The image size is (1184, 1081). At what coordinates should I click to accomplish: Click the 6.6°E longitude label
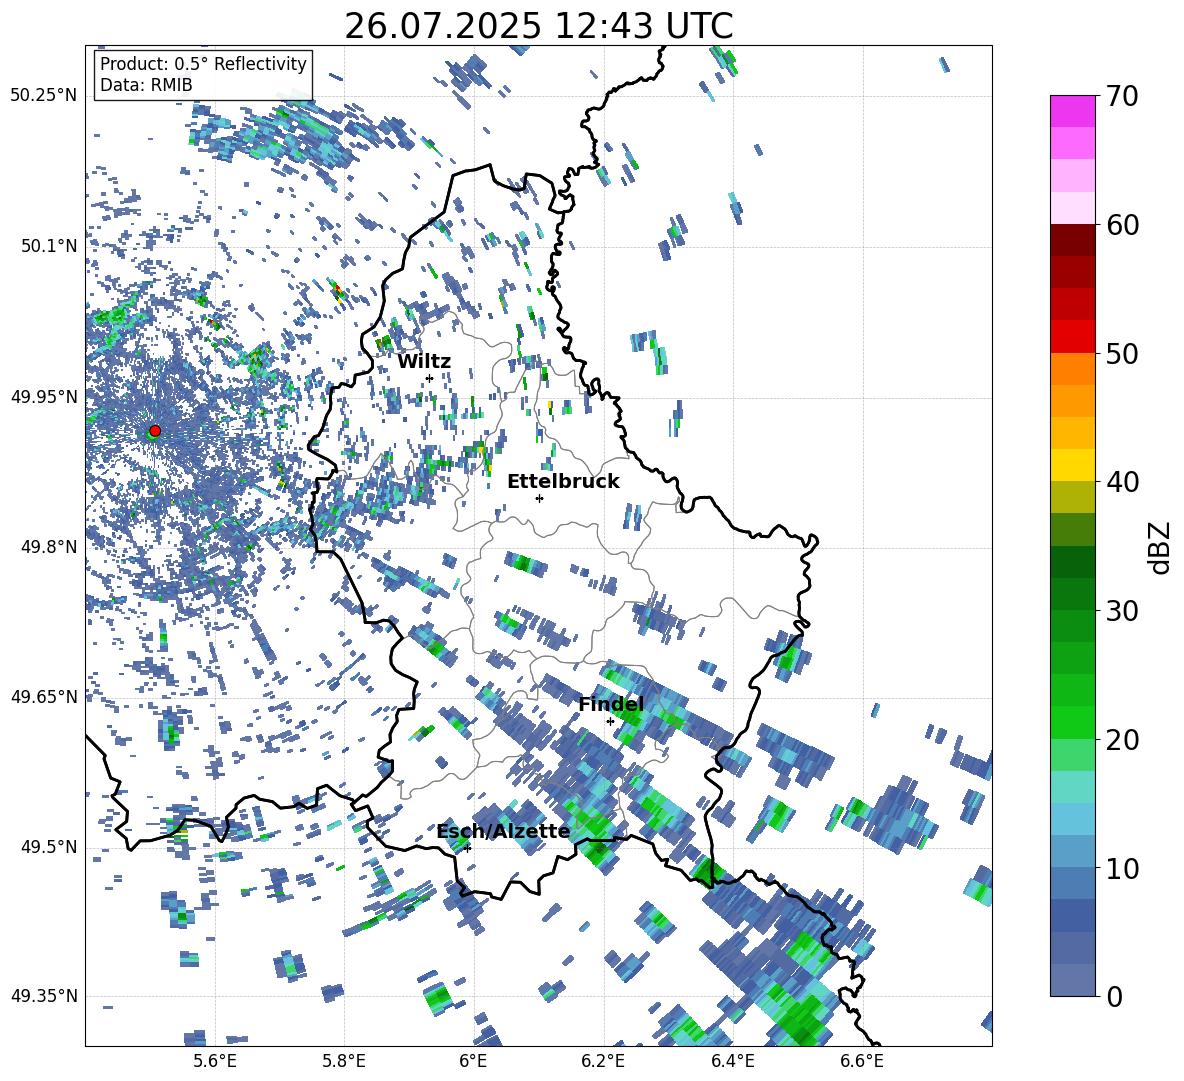[x=862, y=1061]
